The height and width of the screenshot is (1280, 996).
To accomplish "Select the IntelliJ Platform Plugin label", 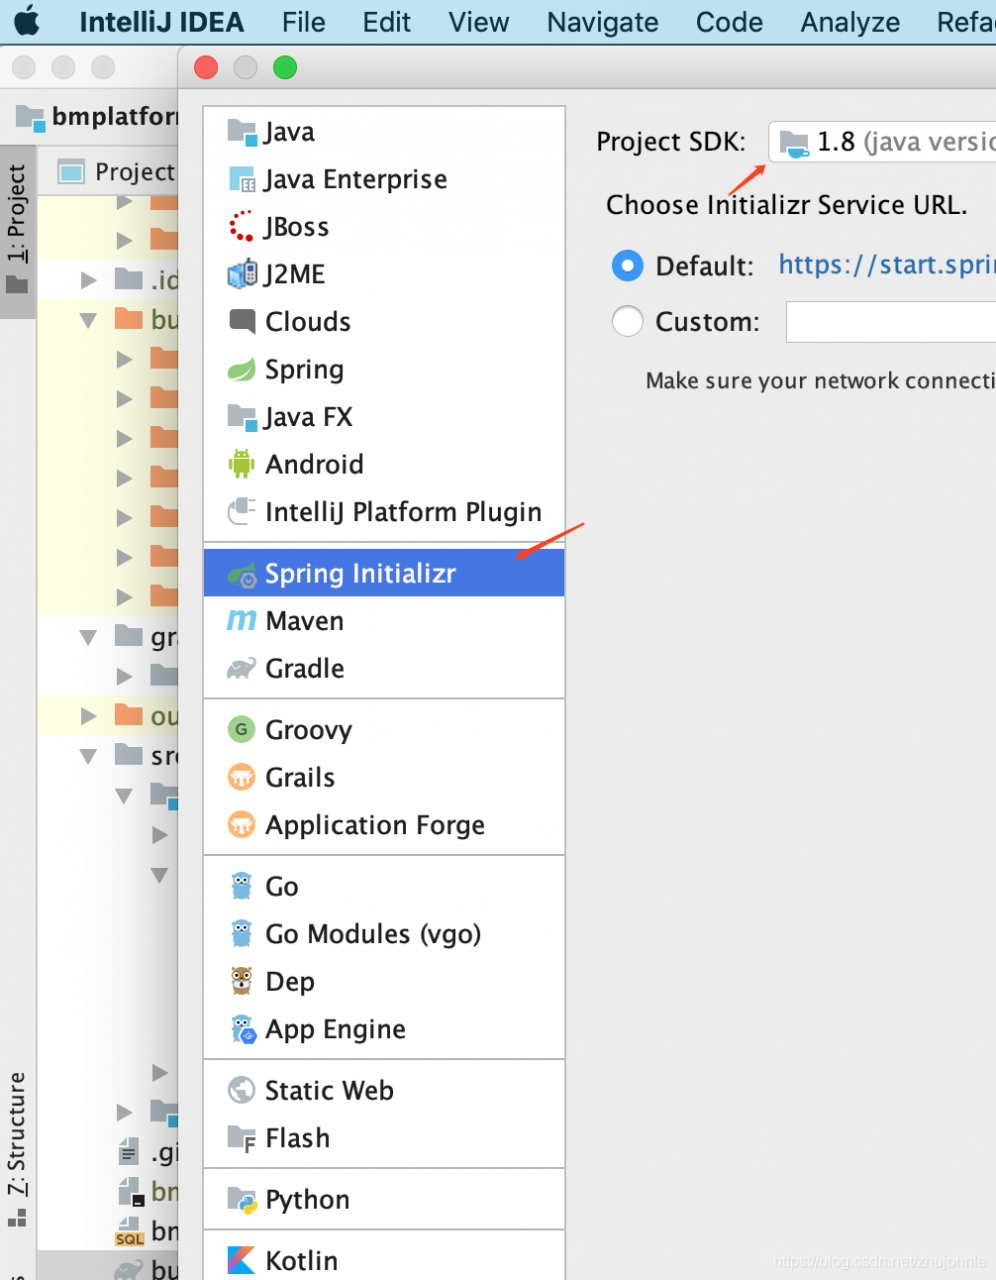I will (x=403, y=512).
